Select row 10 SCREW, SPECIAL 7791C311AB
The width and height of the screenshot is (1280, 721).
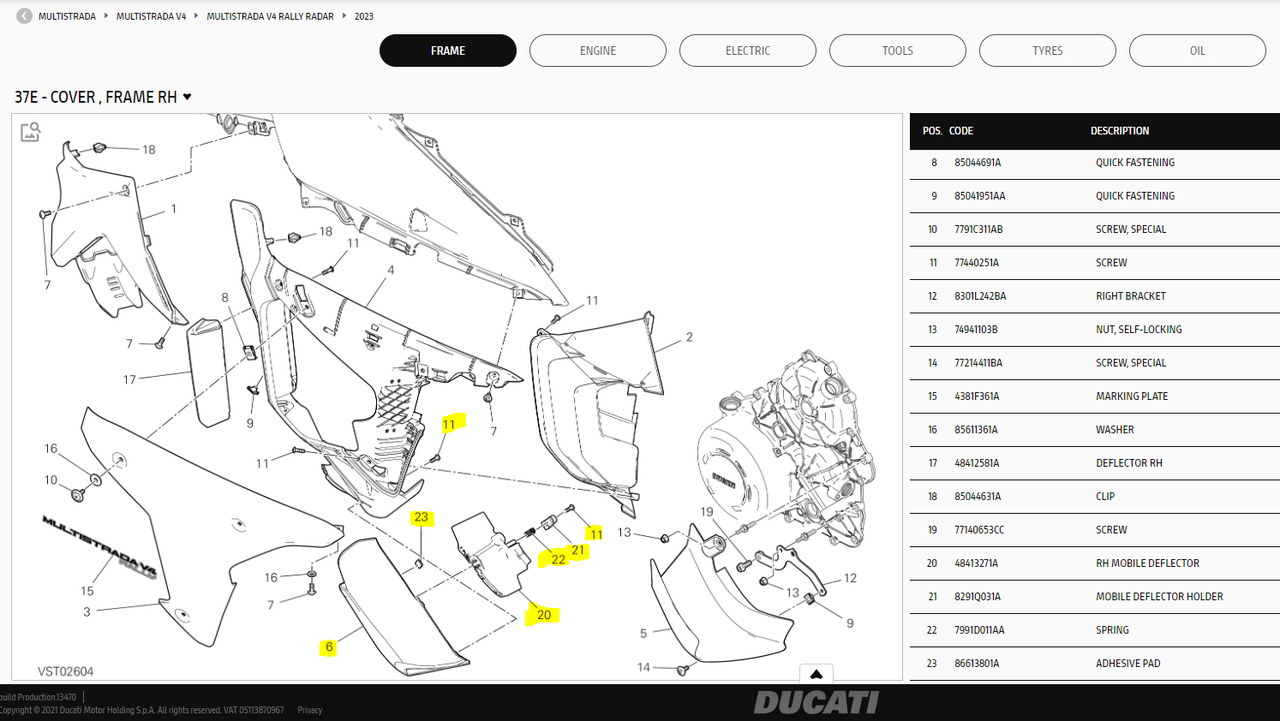click(x=1095, y=230)
